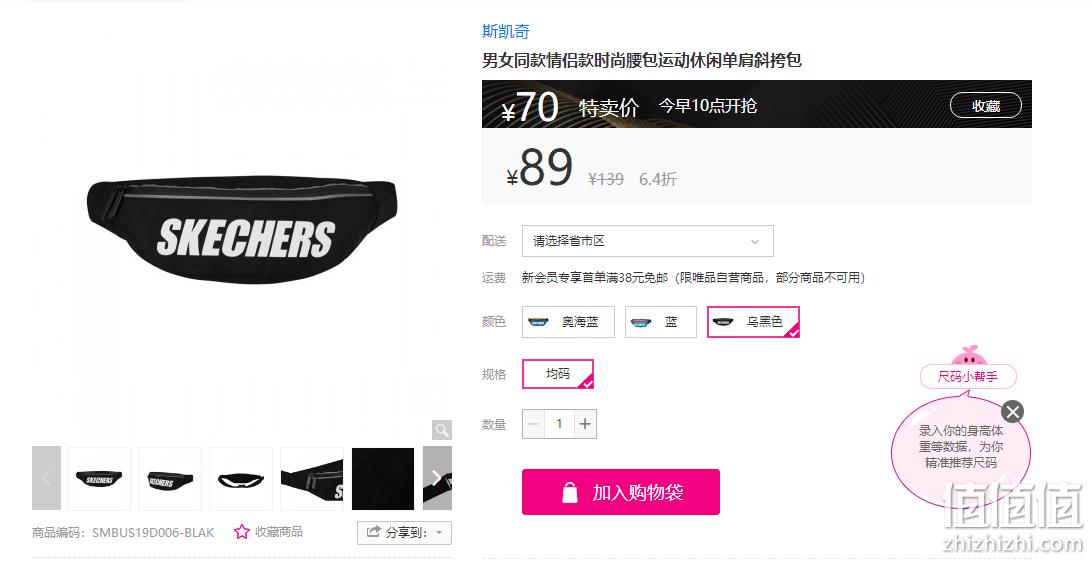Select the 奥海蓝 color option
Image resolution: width=1092 pixels, height=561 pixels.
pyautogui.click(x=568, y=322)
